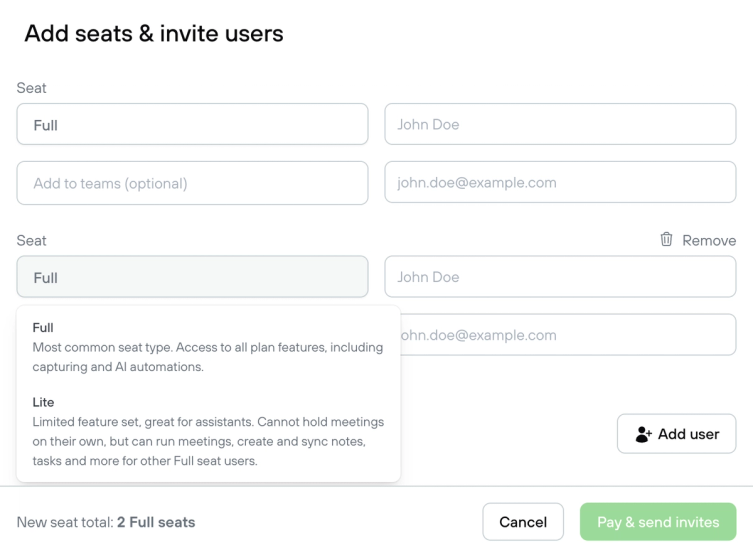Click the New seat total label
Viewport: 753px width, 550px height.
(x=64, y=522)
